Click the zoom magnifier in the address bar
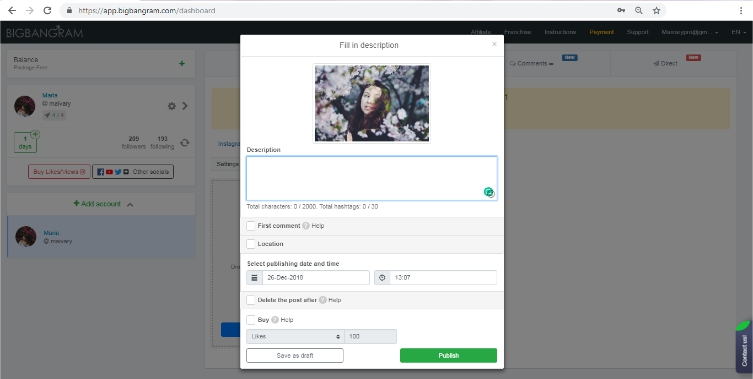The width and height of the screenshot is (753, 379). tap(639, 10)
